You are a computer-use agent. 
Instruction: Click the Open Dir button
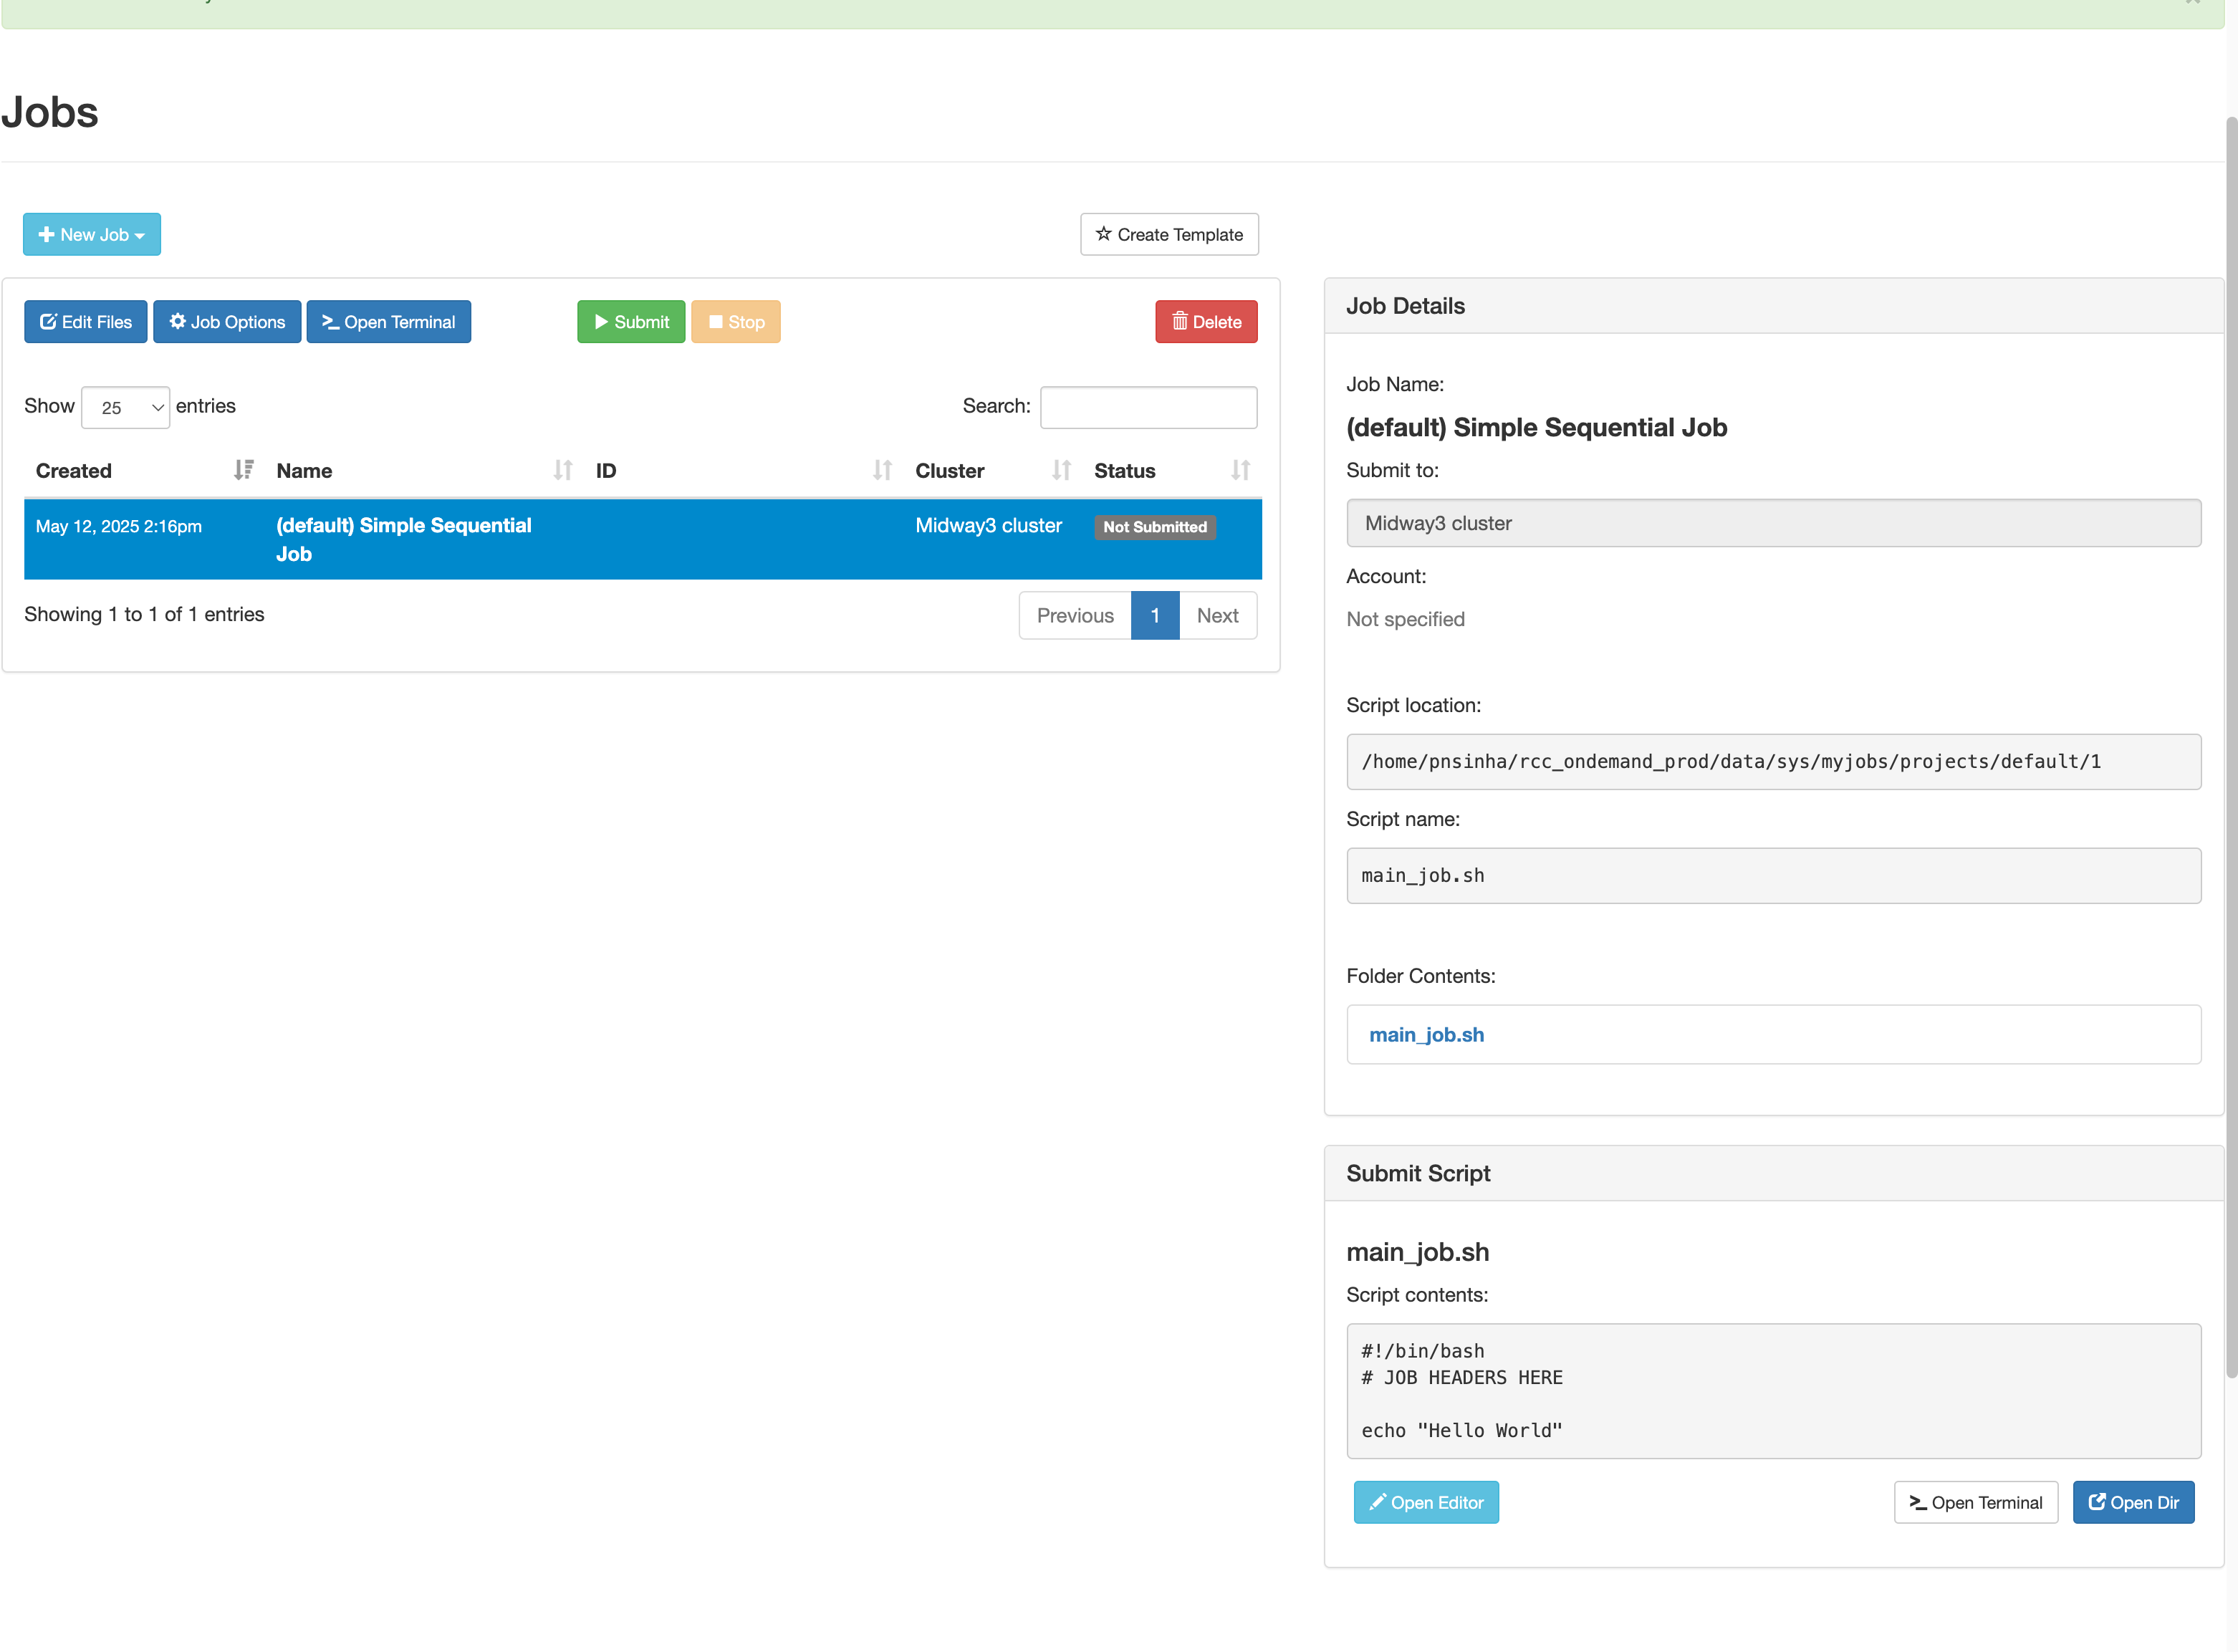coord(2133,1502)
